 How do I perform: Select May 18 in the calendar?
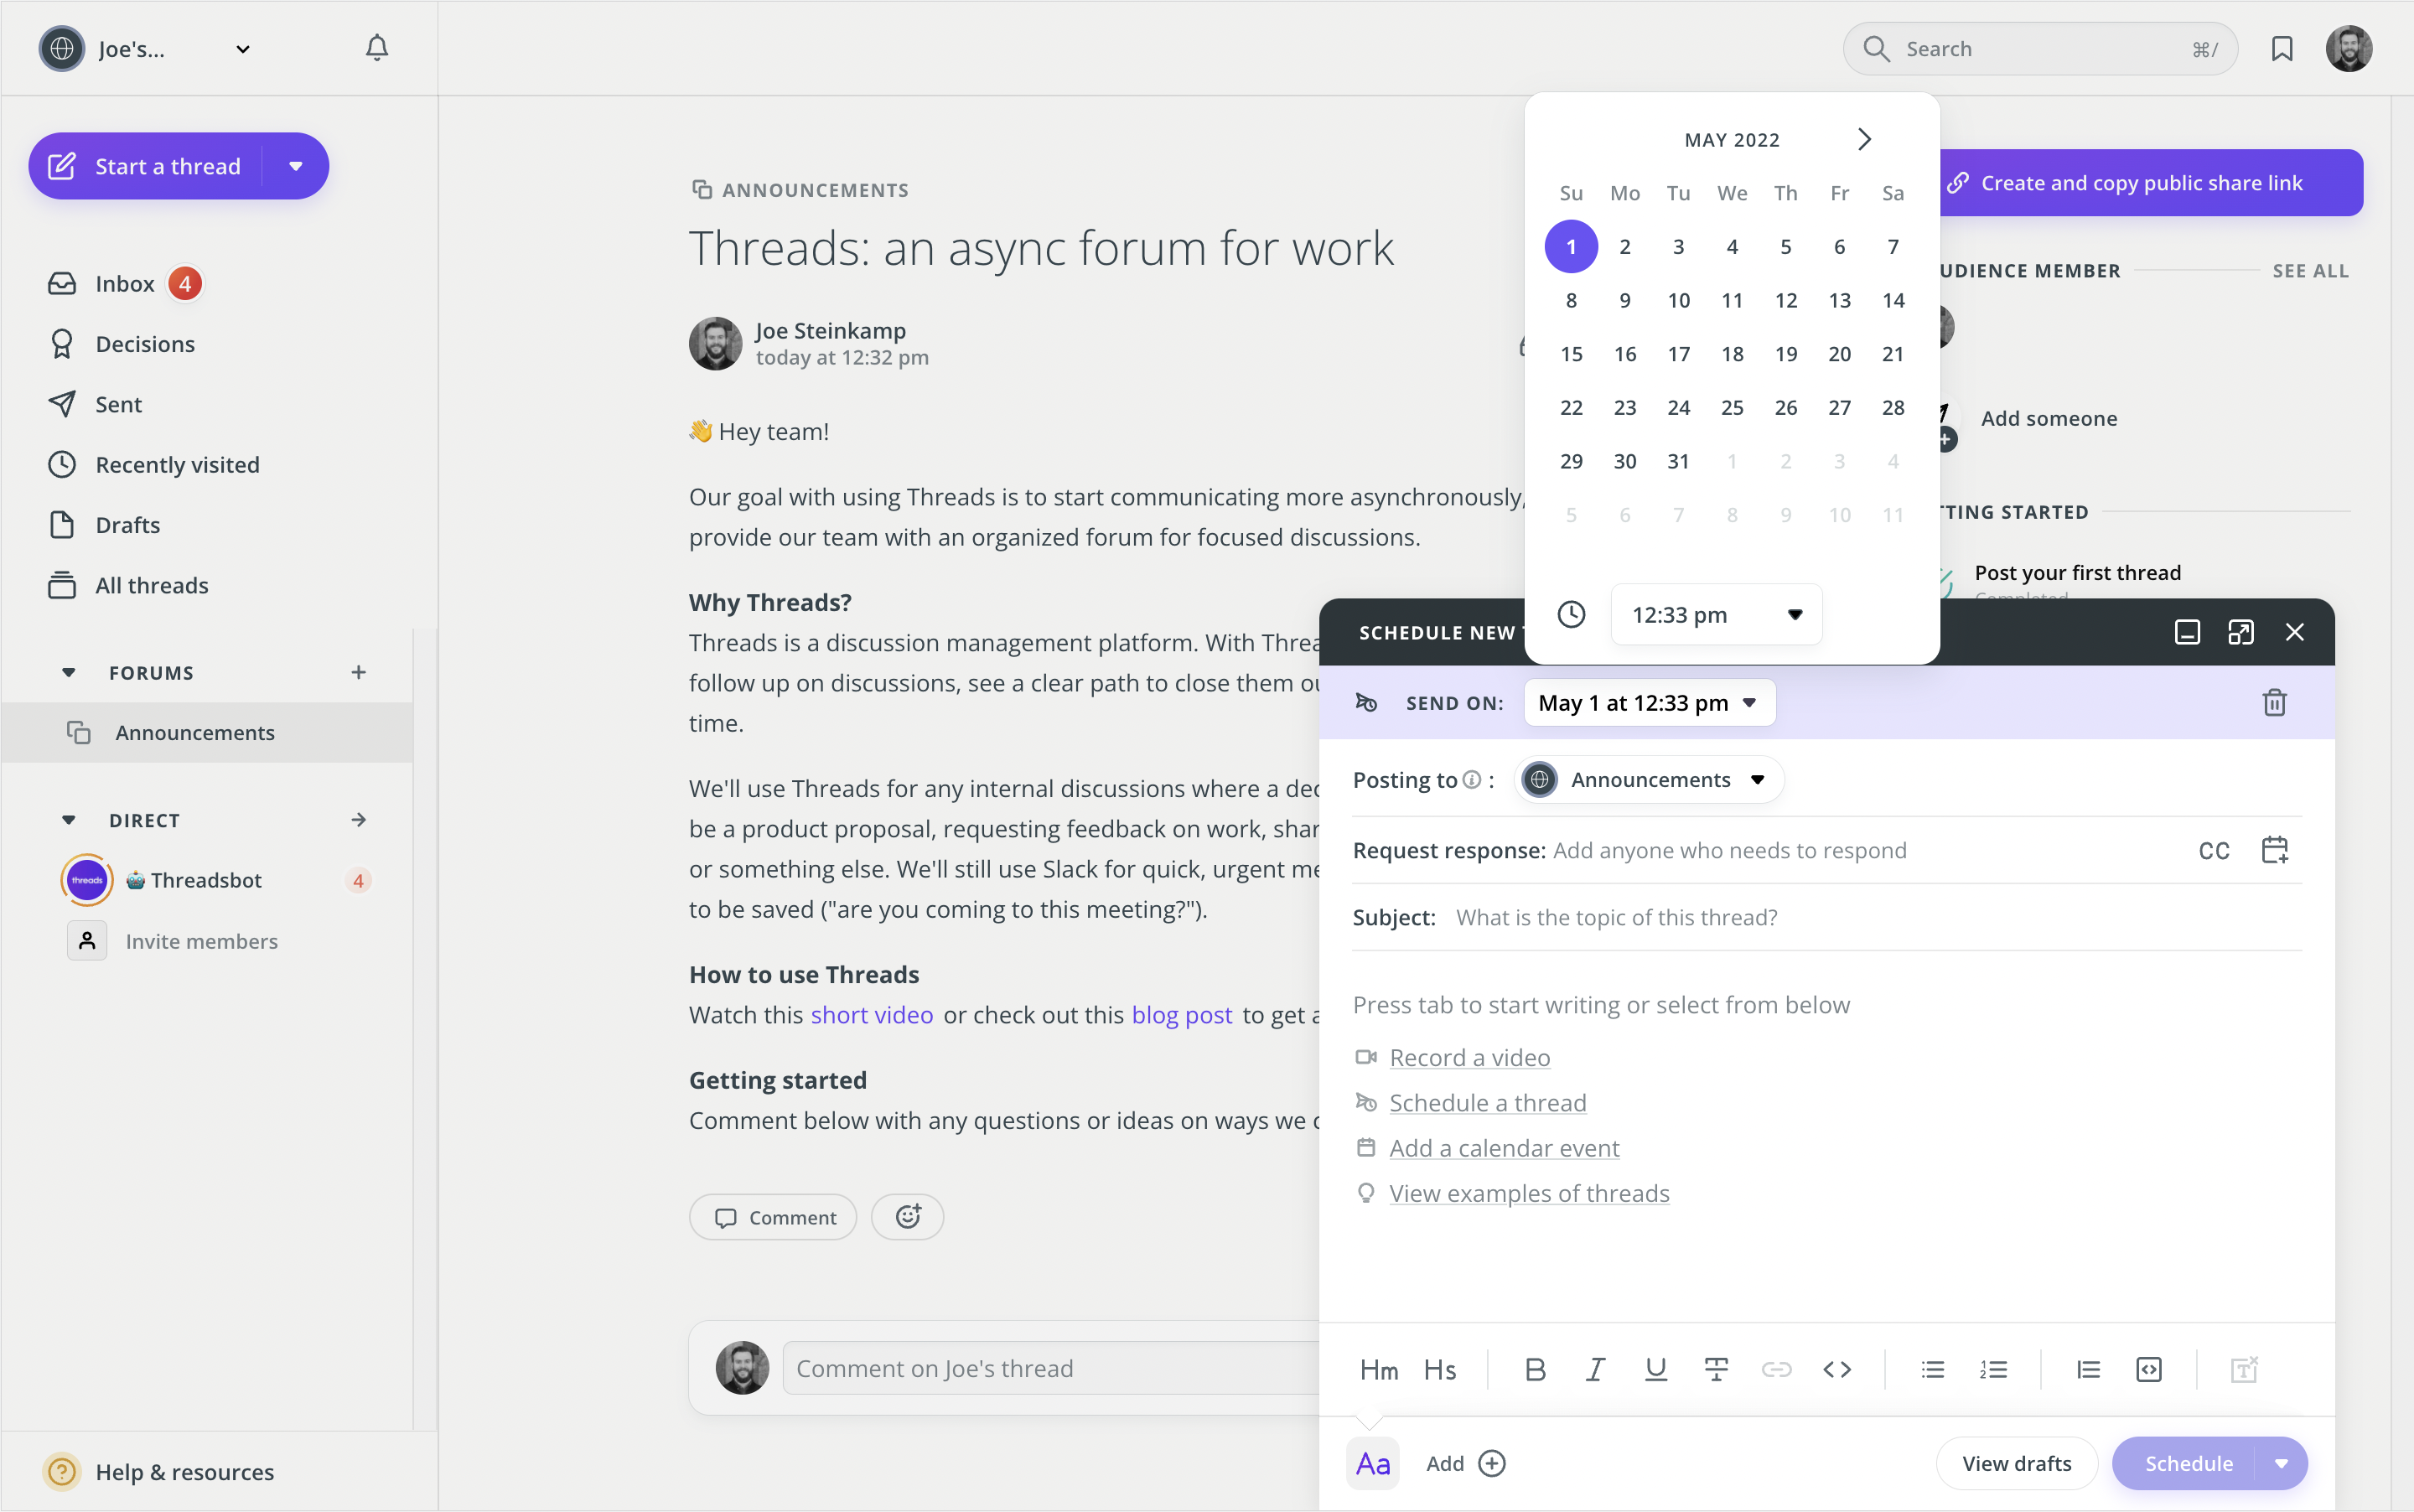click(x=1732, y=354)
